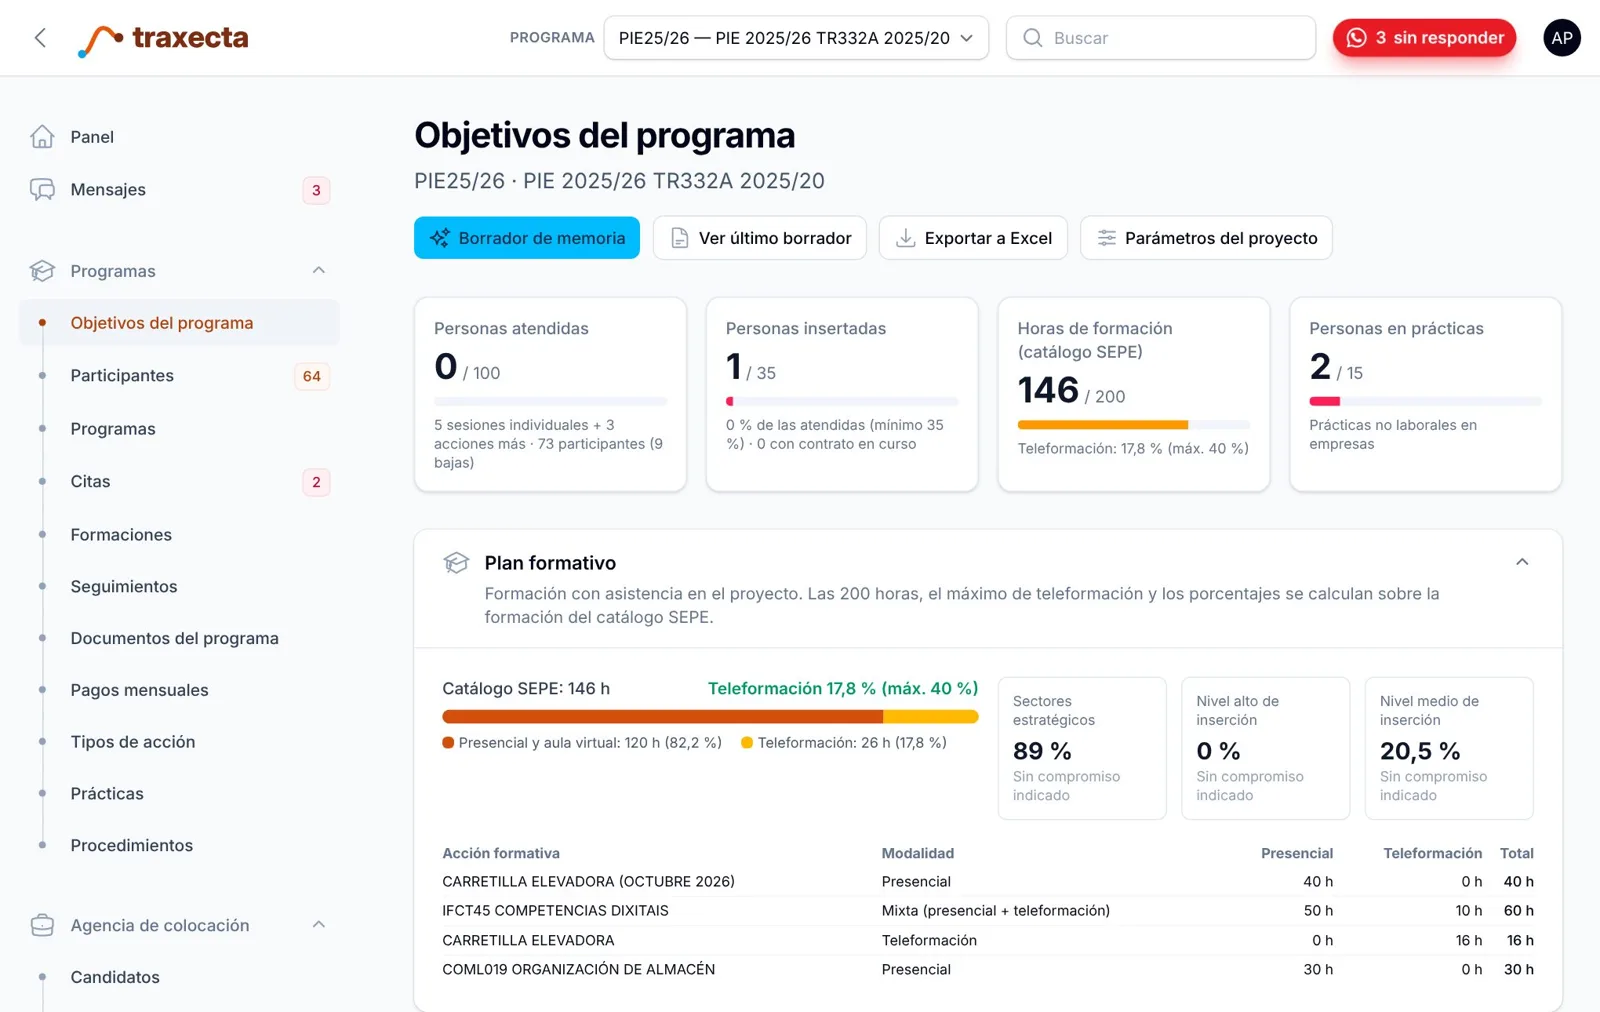Click the Catálogo SEPE presencial/teleformación bar
Screen dimensions: 1600x1012
click(x=710, y=716)
